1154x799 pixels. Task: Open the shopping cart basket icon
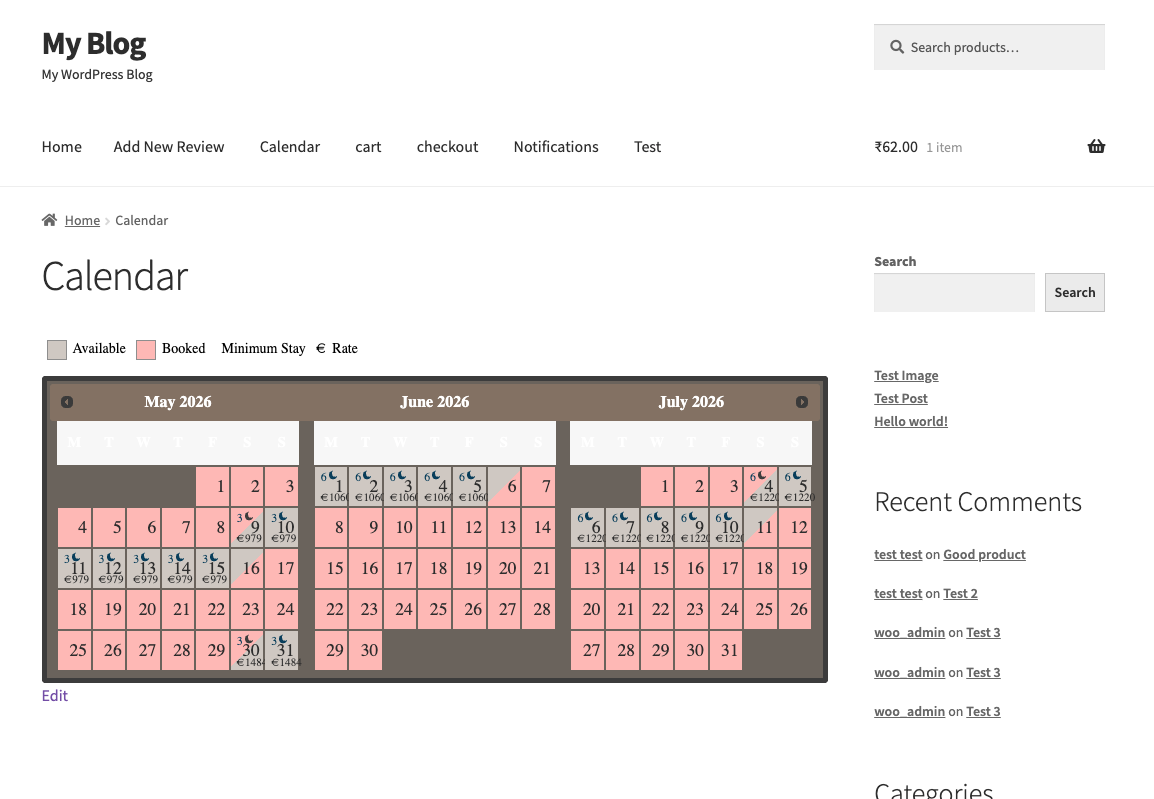pyautogui.click(x=1096, y=147)
